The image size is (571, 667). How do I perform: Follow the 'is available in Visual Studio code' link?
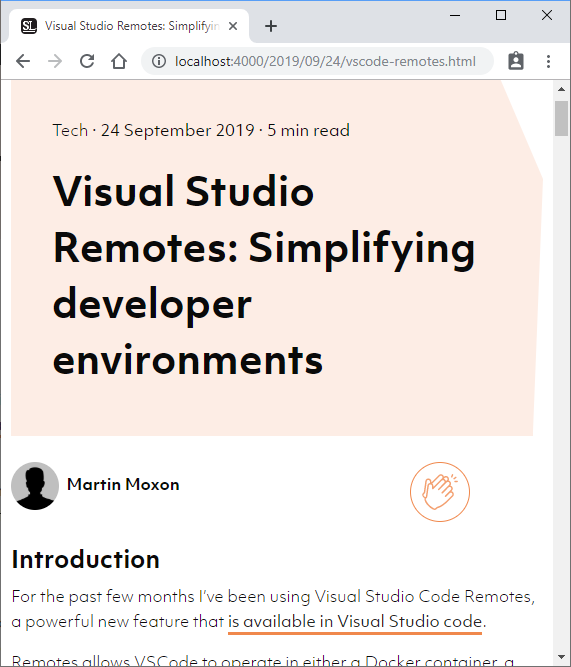355,622
